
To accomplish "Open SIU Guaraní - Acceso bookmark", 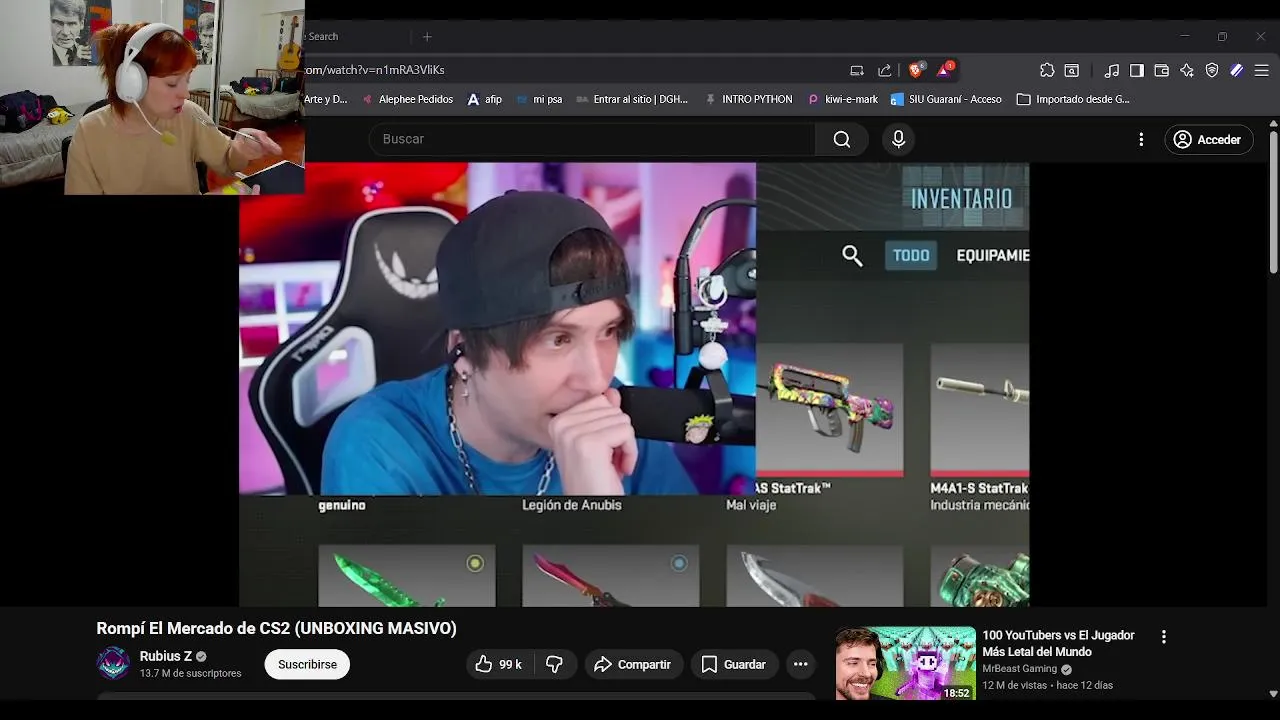I will pos(946,99).
